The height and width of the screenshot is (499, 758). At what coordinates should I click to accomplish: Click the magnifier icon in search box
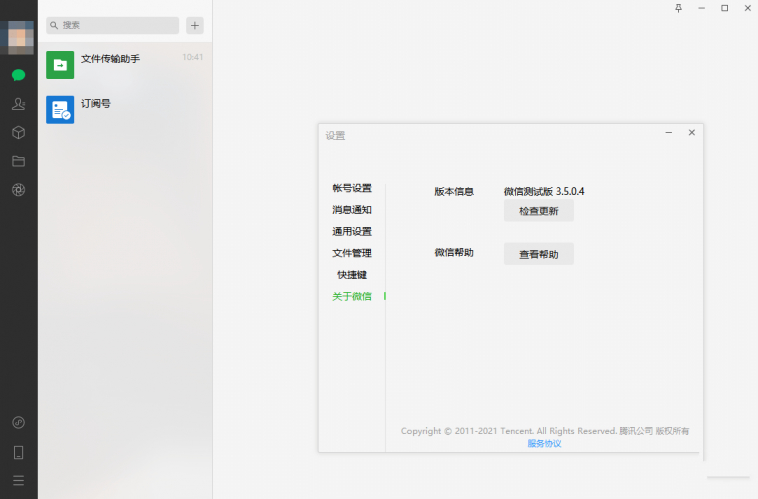click(x=54, y=25)
